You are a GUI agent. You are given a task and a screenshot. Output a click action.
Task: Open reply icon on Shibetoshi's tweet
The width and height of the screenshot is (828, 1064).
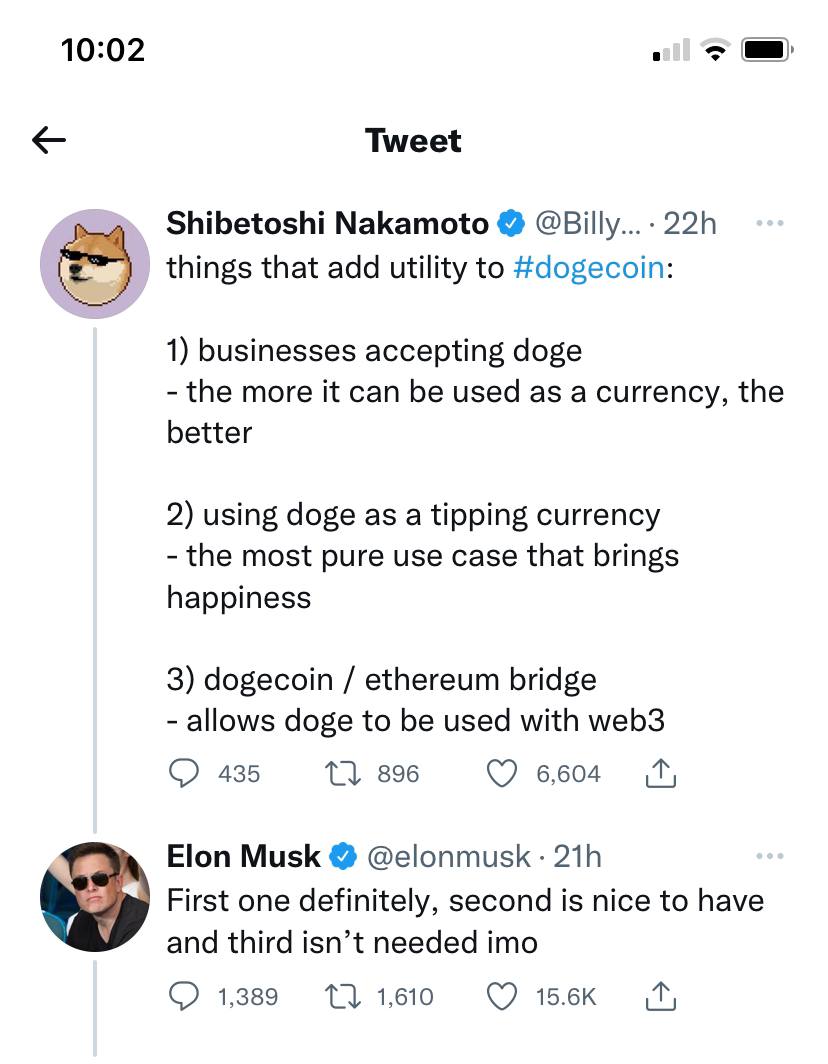tap(183, 773)
